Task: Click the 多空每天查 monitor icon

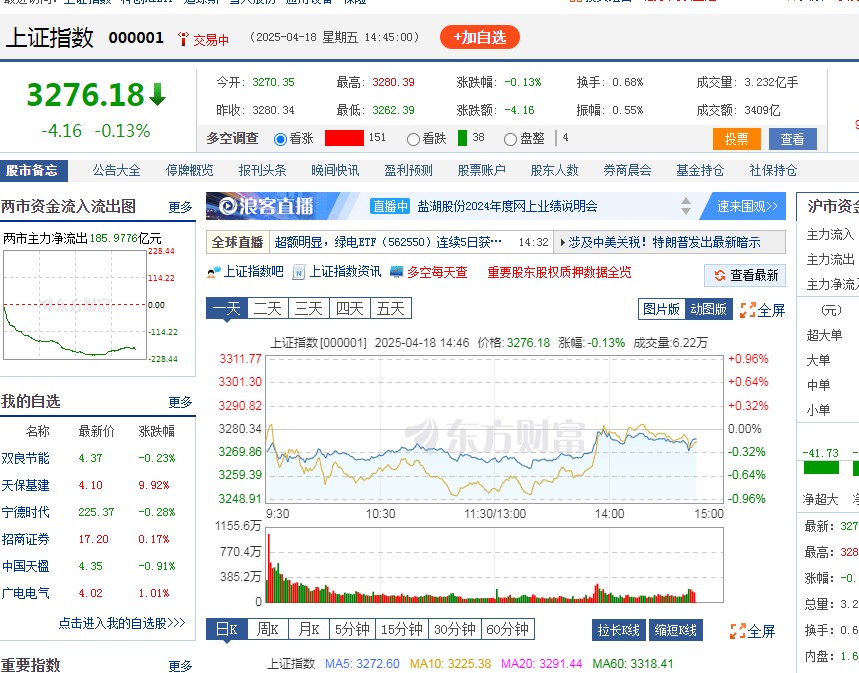Action: (397, 272)
